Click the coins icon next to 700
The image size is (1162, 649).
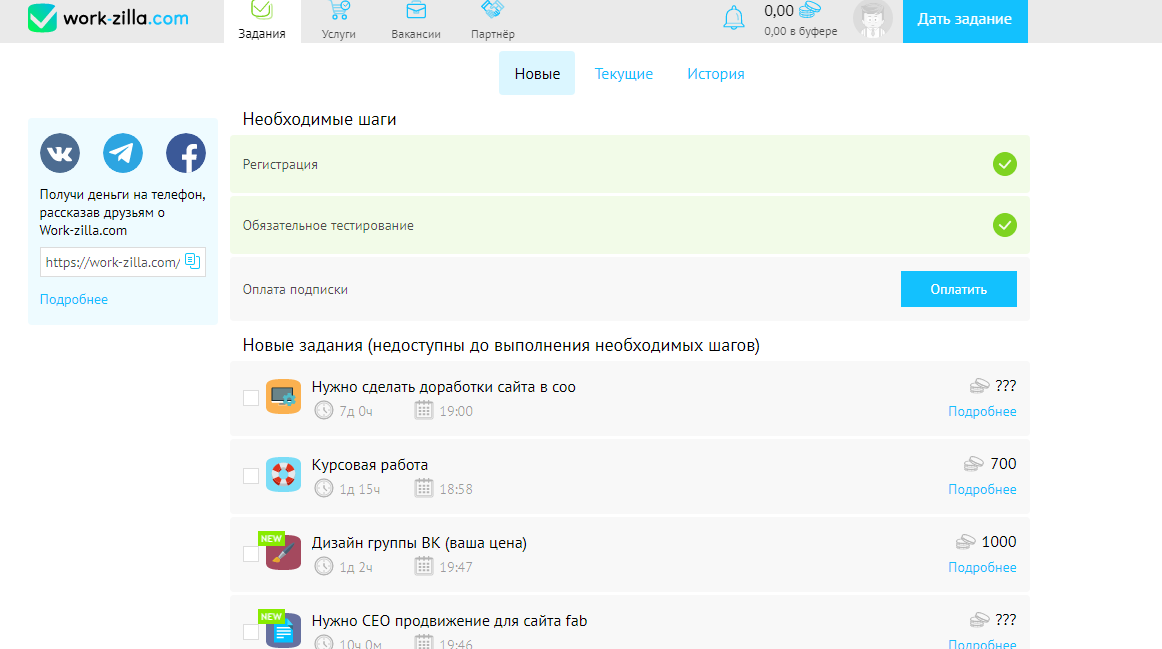pyautogui.click(x=973, y=464)
